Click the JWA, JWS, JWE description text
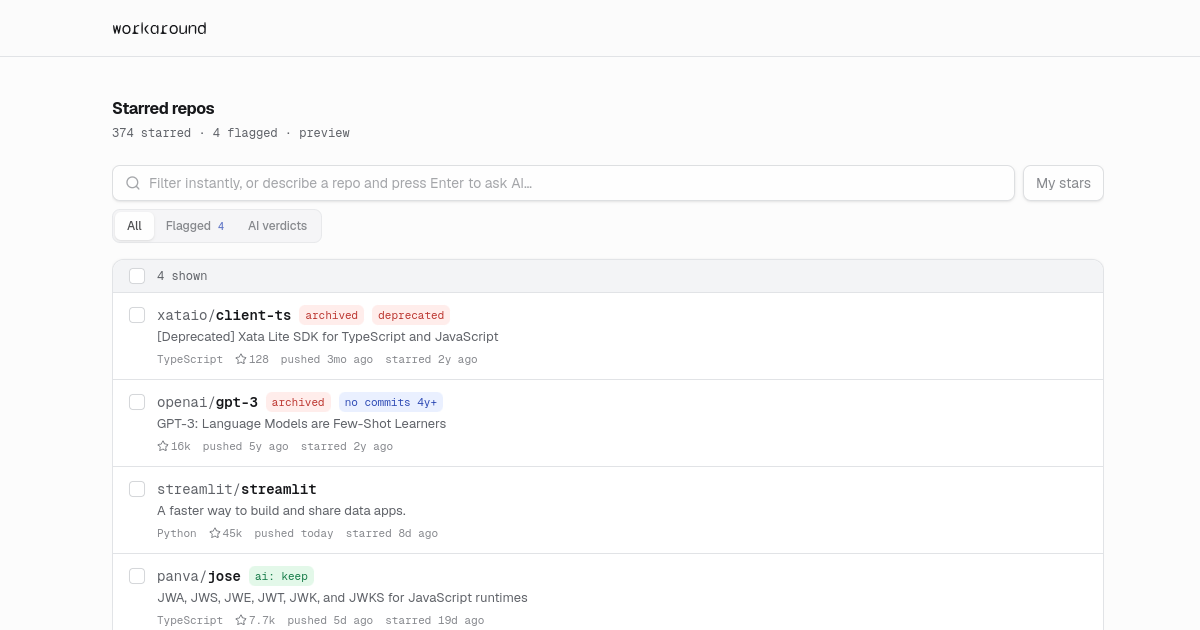1200x630 pixels. [342, 598]
